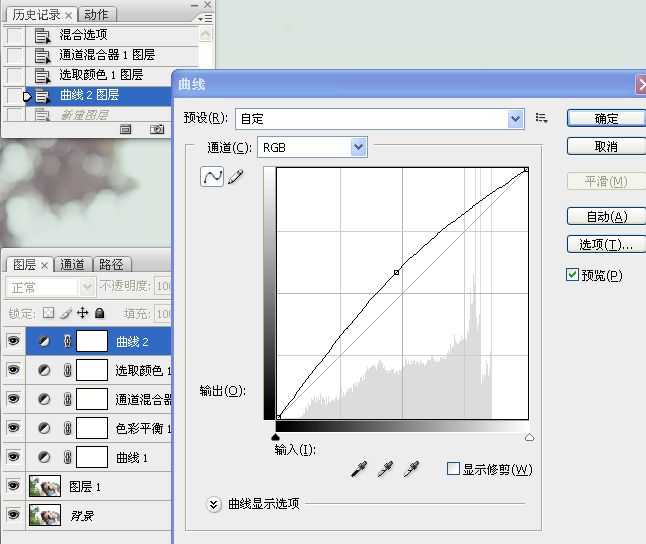Select the curve point editing tool
The image size is (646, 544).
212,177
